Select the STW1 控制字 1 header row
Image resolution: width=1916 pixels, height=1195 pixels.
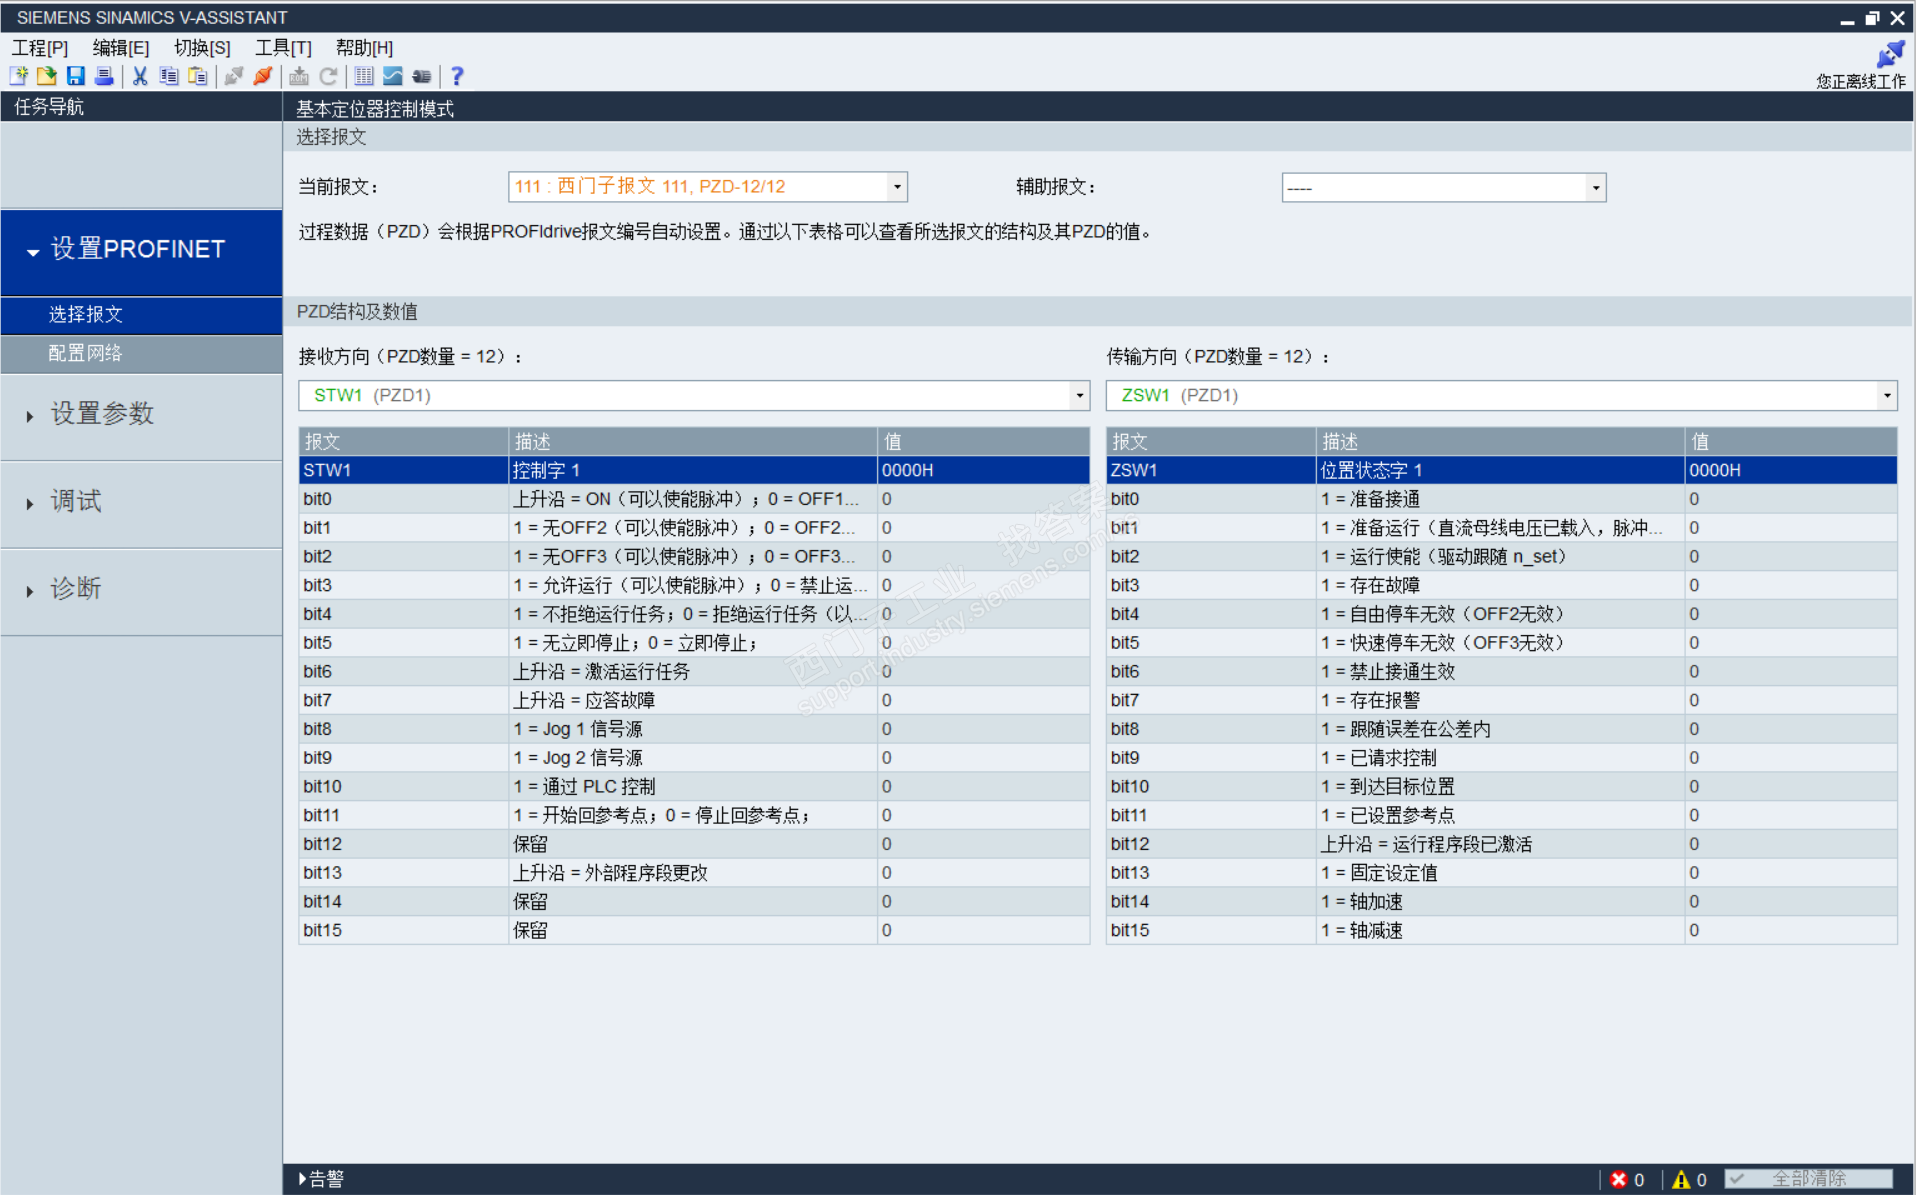tap(694, 470)
